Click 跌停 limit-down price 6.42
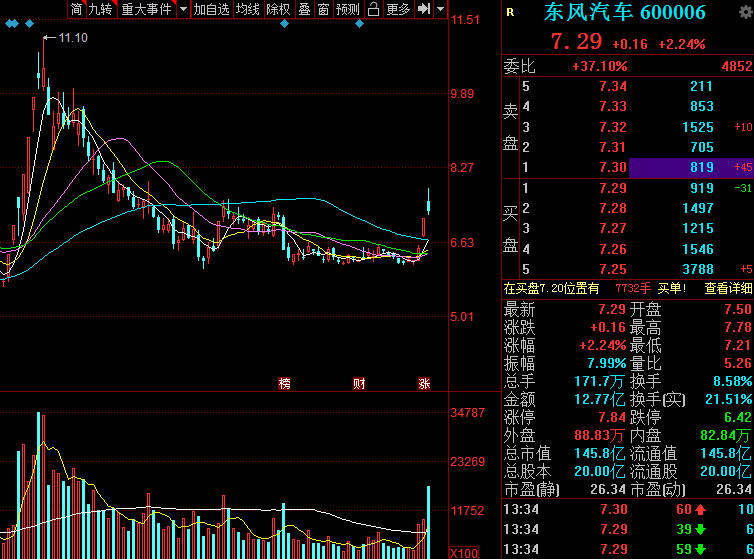 (737, 417)
